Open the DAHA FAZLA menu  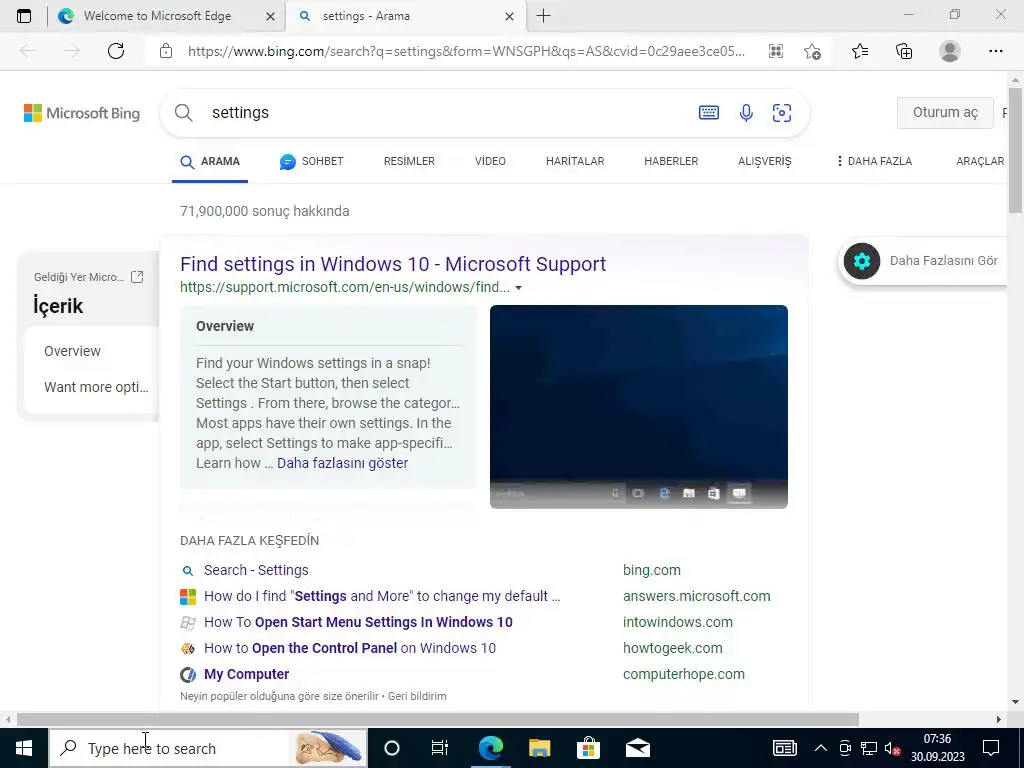874,161
